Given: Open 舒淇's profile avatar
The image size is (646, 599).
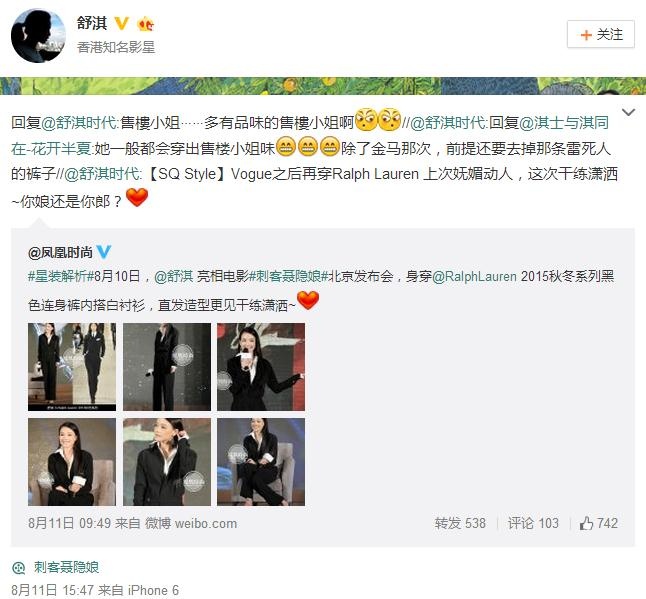Looking at the screenshot, I should 38,35.
